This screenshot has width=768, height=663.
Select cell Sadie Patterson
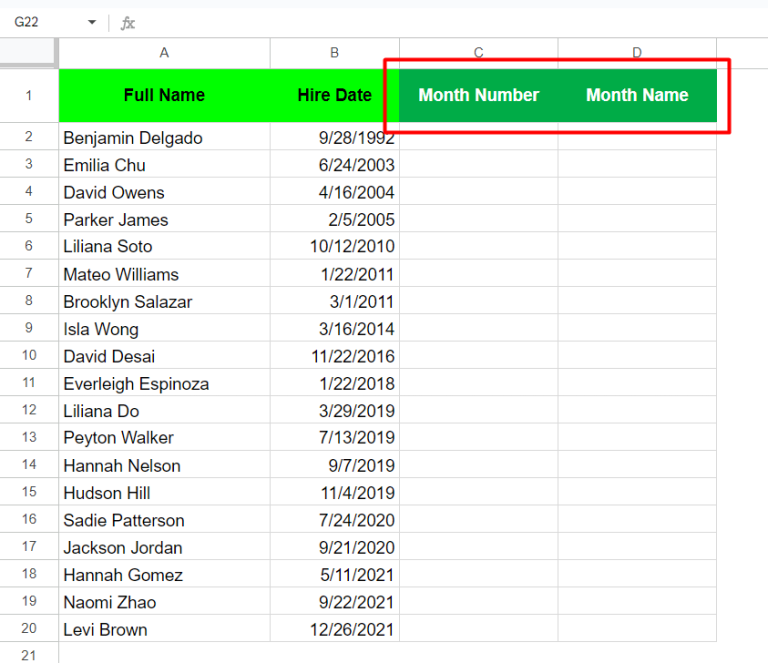[x=164, y=519]
